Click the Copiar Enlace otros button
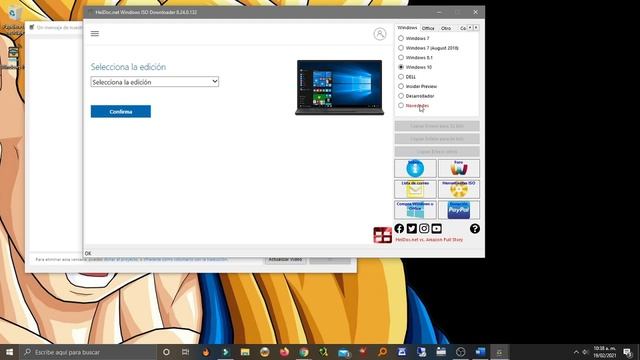The image size is (640, 360). 437,151
